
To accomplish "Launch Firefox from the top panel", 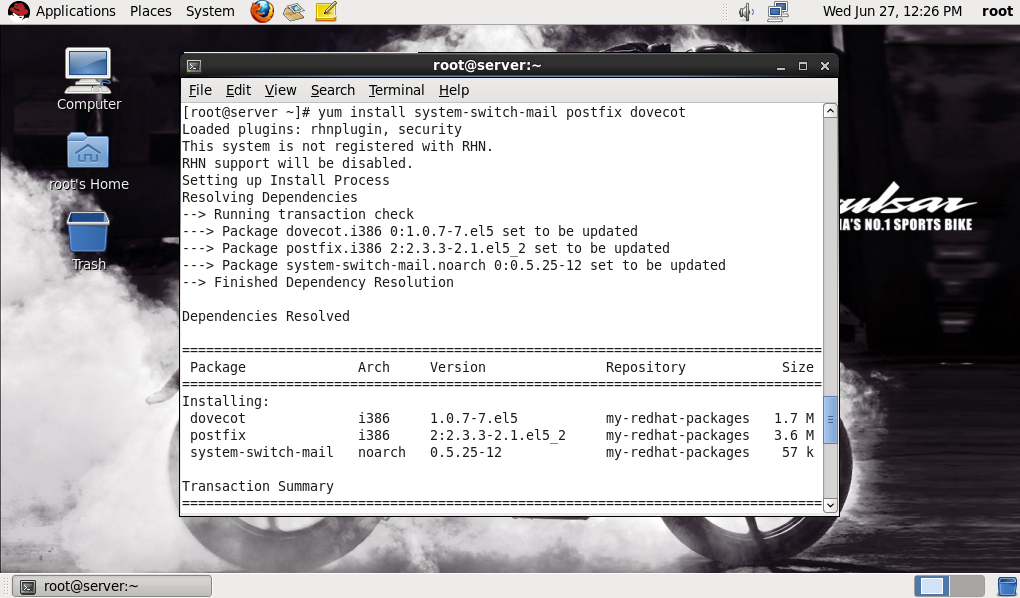I will [x=262, y=11].
